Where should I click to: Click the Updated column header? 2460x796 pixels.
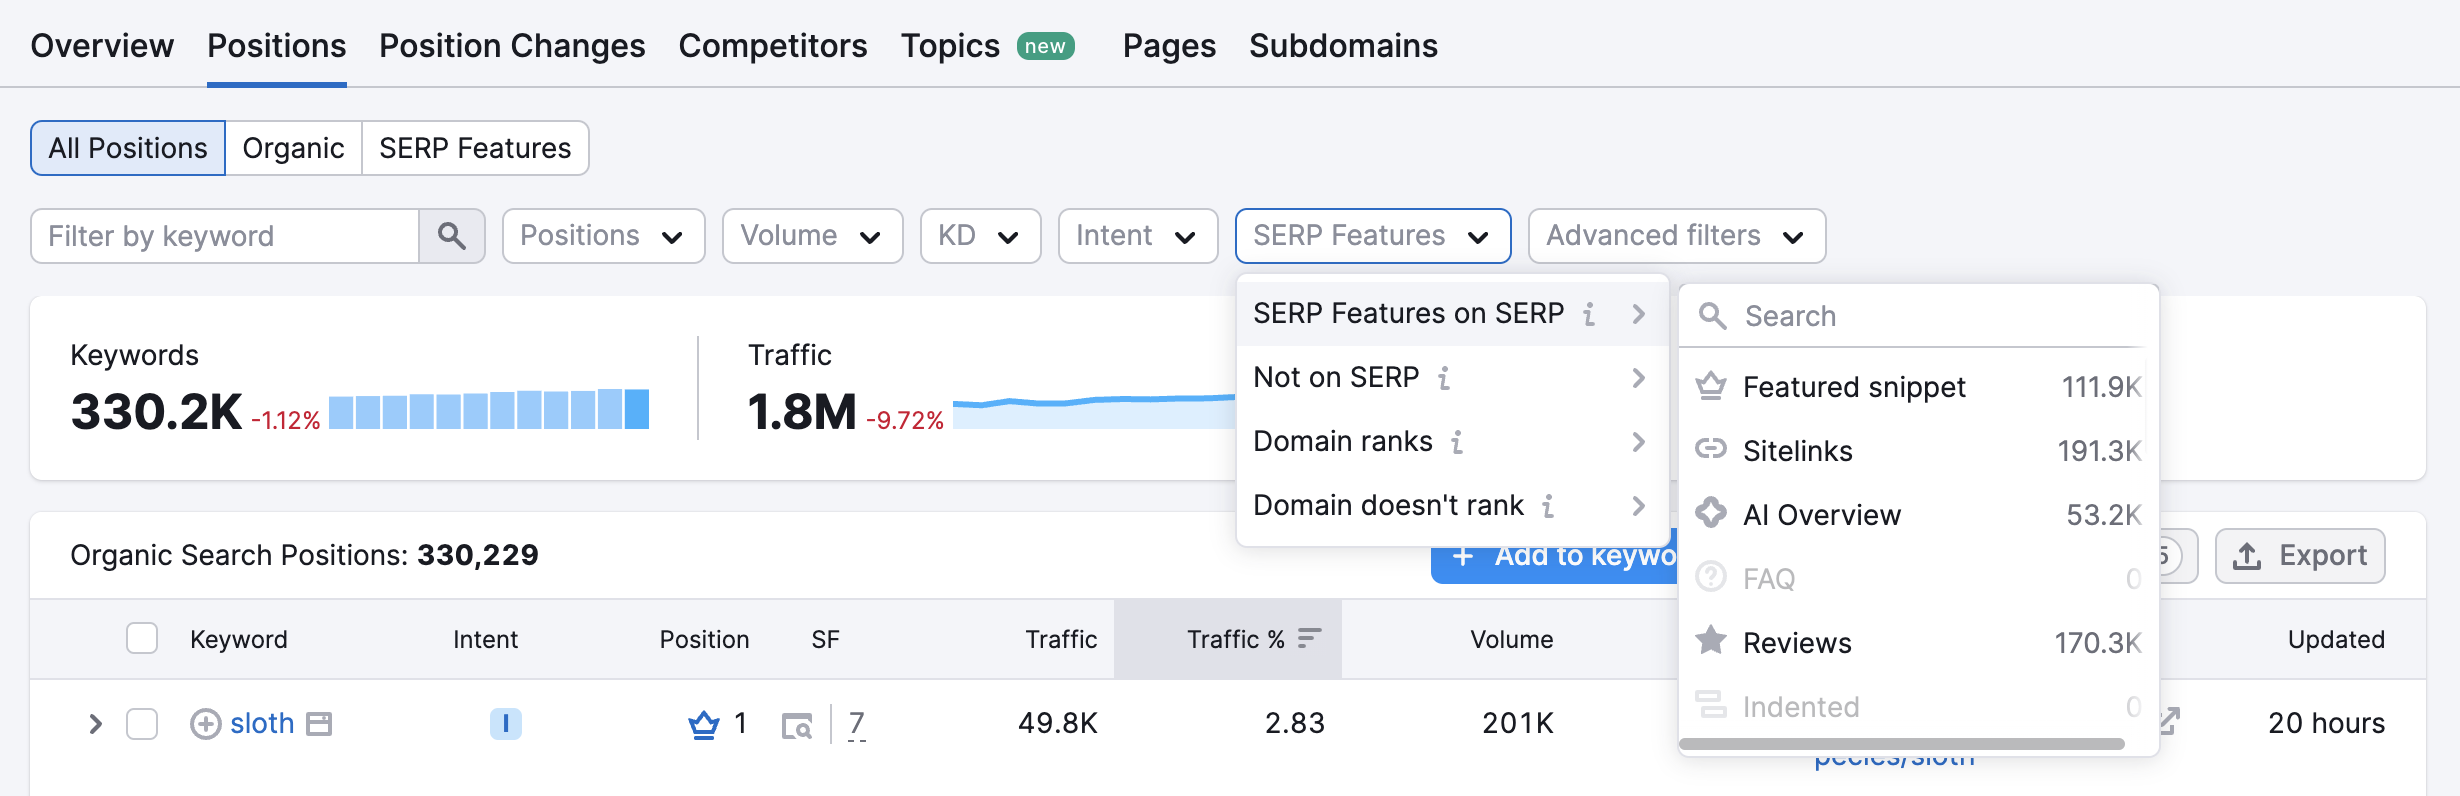click(2336, 639)
